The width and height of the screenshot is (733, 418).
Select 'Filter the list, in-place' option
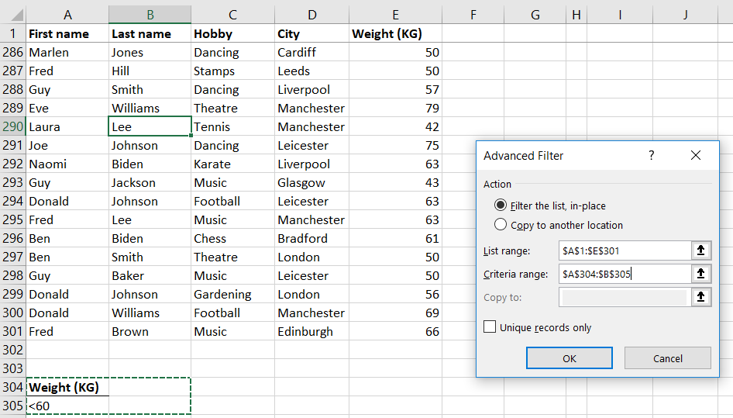point(501,205)
